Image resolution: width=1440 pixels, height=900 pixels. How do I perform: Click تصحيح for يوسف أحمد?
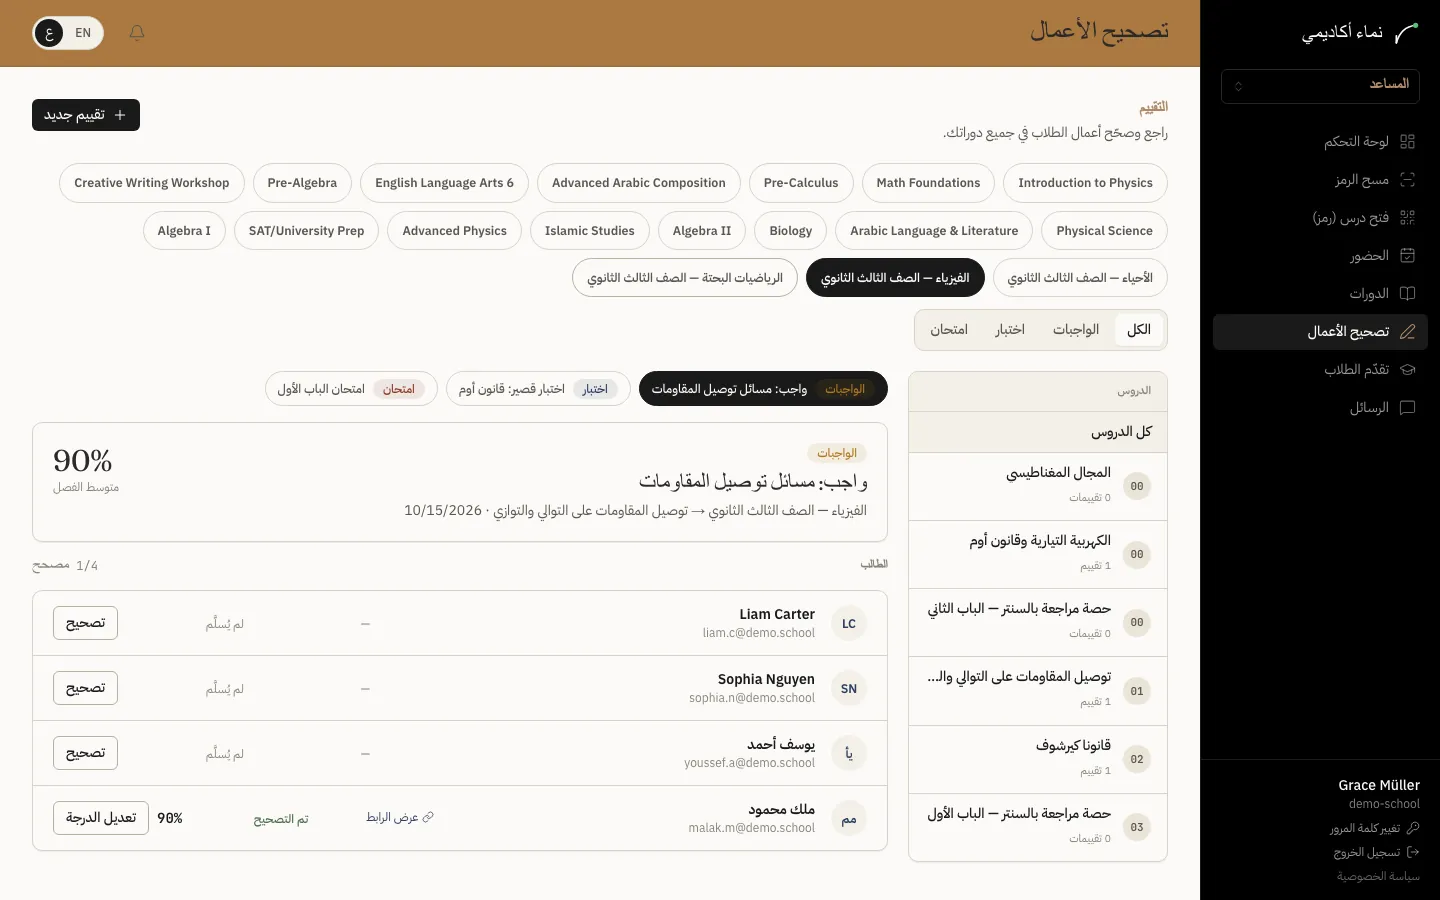(85, 753)
